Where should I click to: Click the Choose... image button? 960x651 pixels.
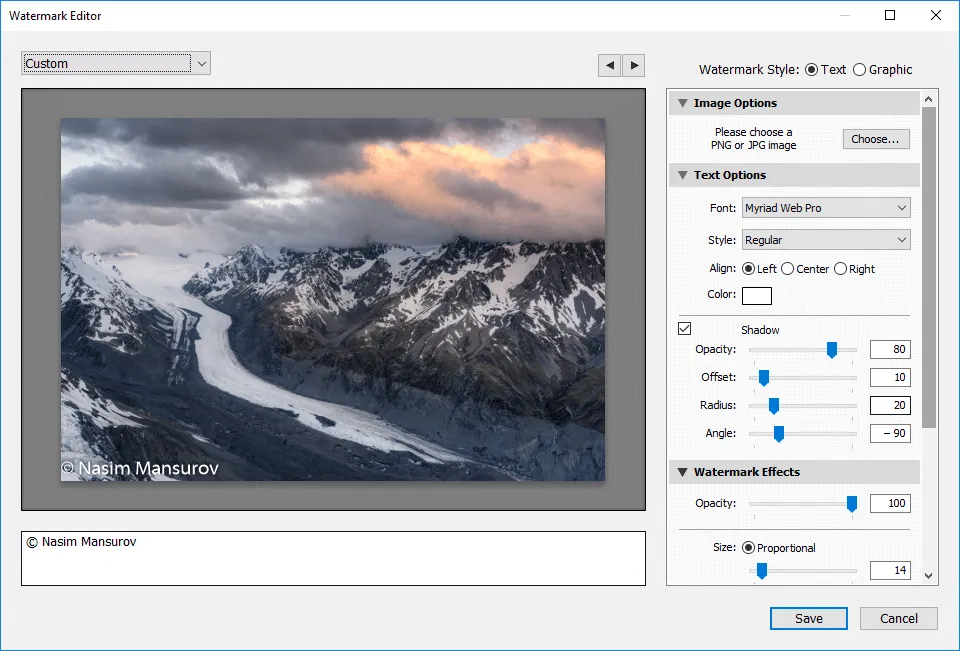click(x=876, y=139)
